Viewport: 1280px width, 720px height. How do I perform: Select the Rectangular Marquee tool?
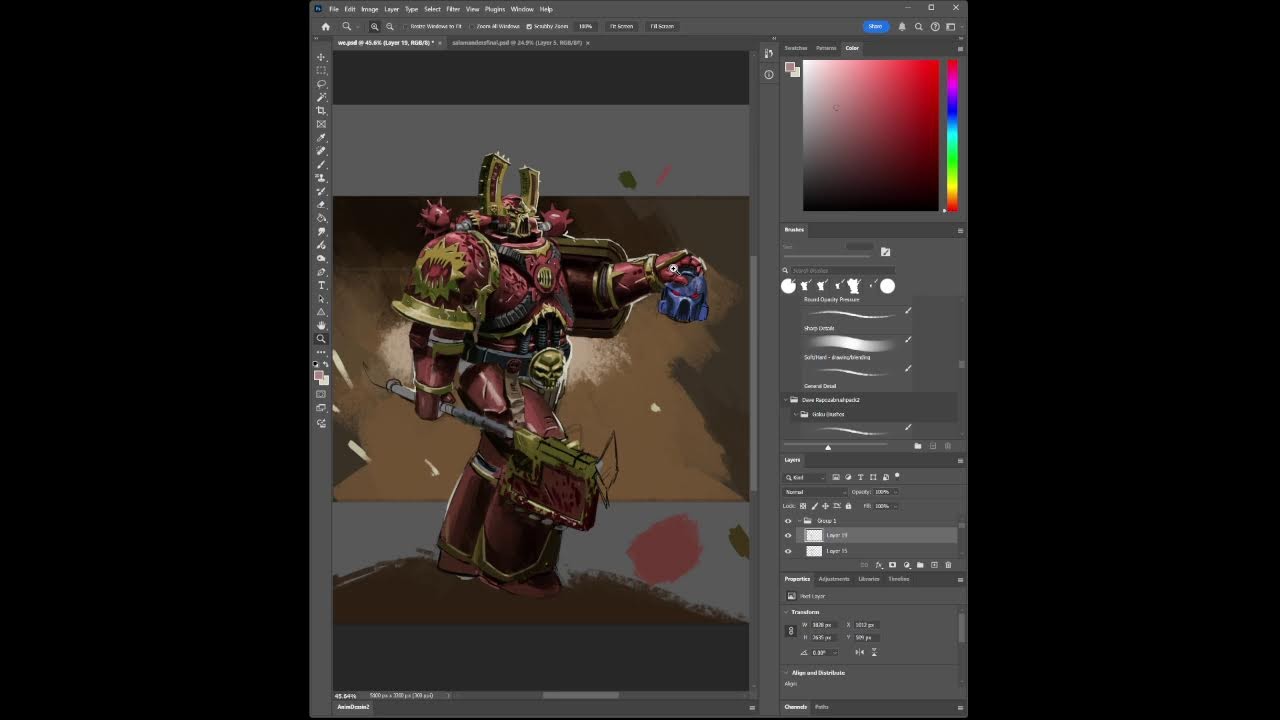321,70
